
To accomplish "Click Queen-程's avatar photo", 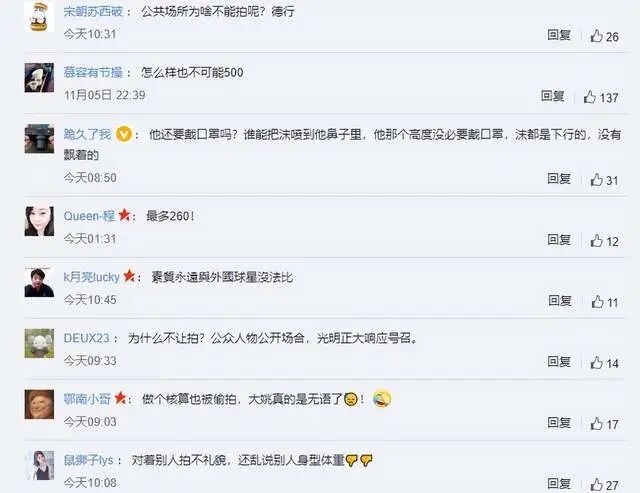I will click(x=39, y=221).
